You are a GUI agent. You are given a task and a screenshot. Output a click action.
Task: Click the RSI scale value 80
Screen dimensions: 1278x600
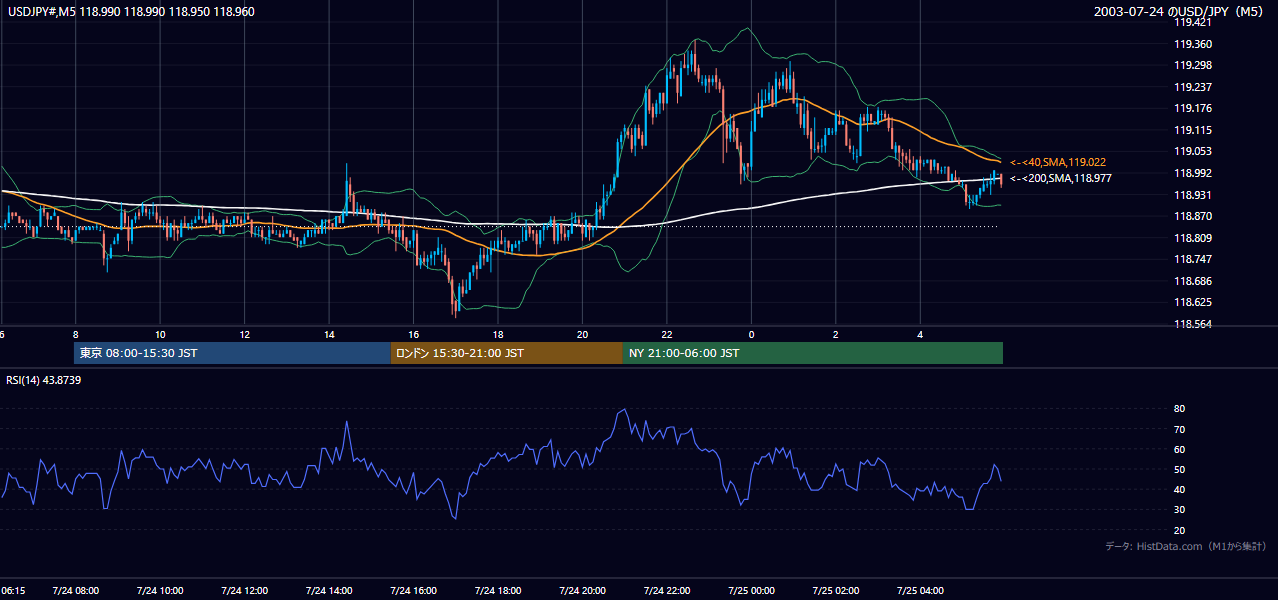[x=1180, y=409]
